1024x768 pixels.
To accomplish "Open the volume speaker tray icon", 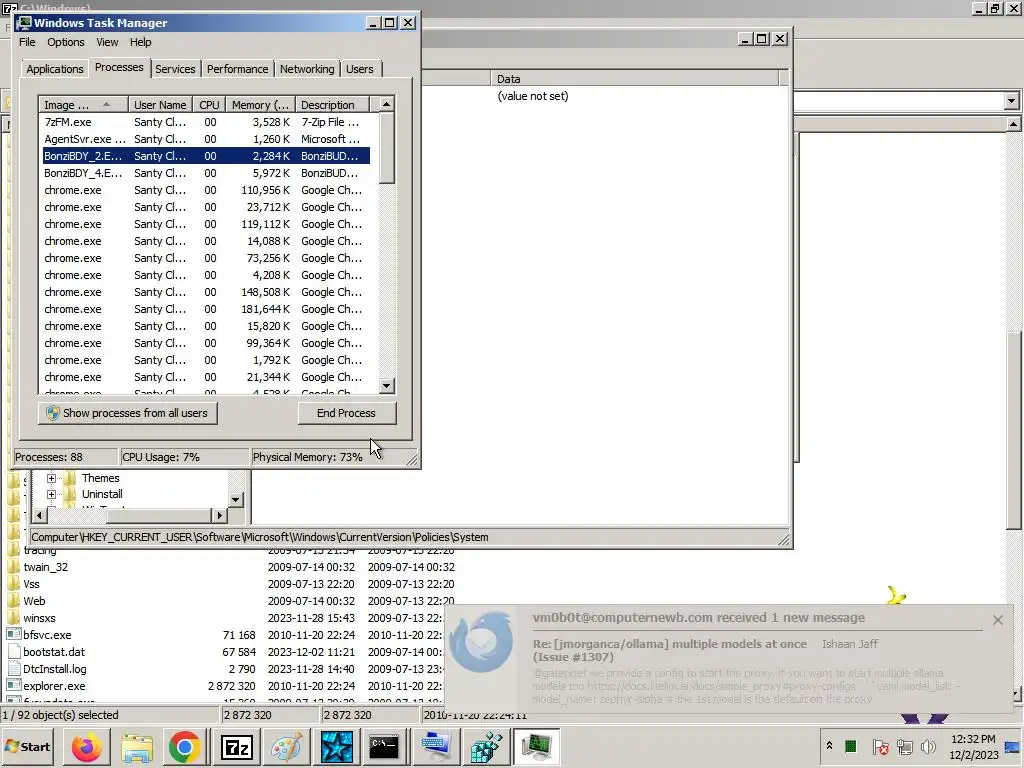I will coord(928,746).
